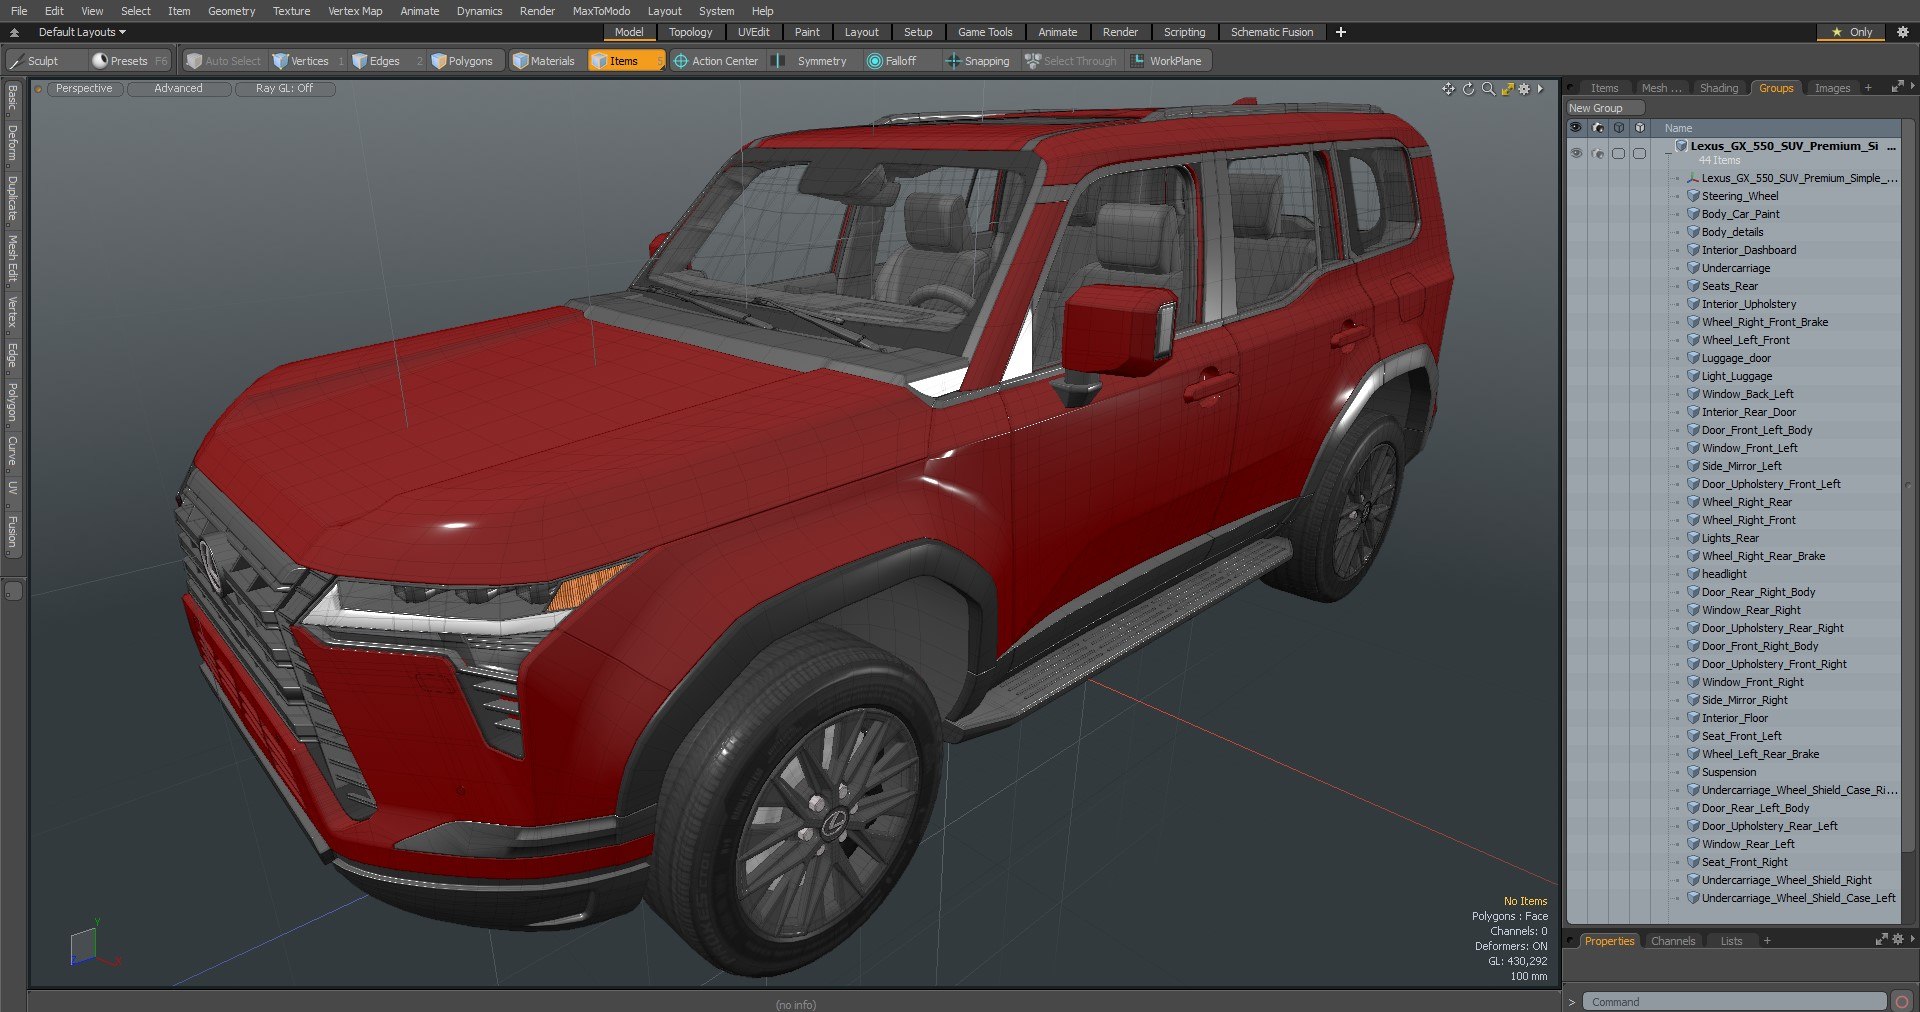The width and height of the screenshot is (1920, 1012).
Task: Toggle render camera icon of the Lexus group
Action: (1597, 153)
